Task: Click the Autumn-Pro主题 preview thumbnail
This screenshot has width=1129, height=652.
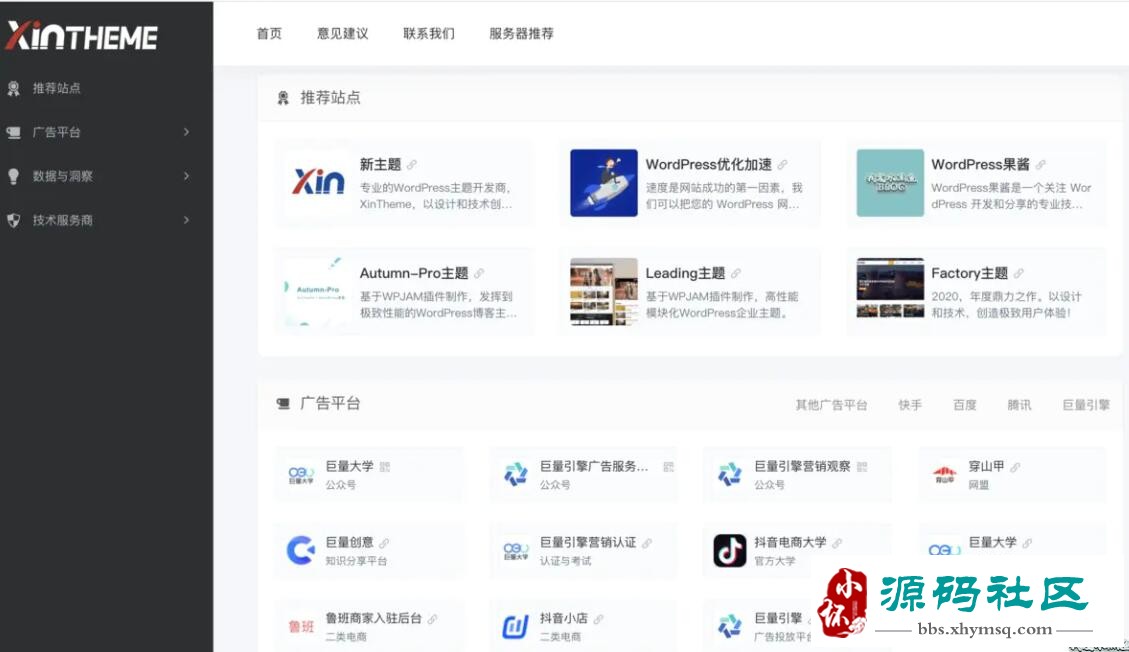Action: point(318,291)
